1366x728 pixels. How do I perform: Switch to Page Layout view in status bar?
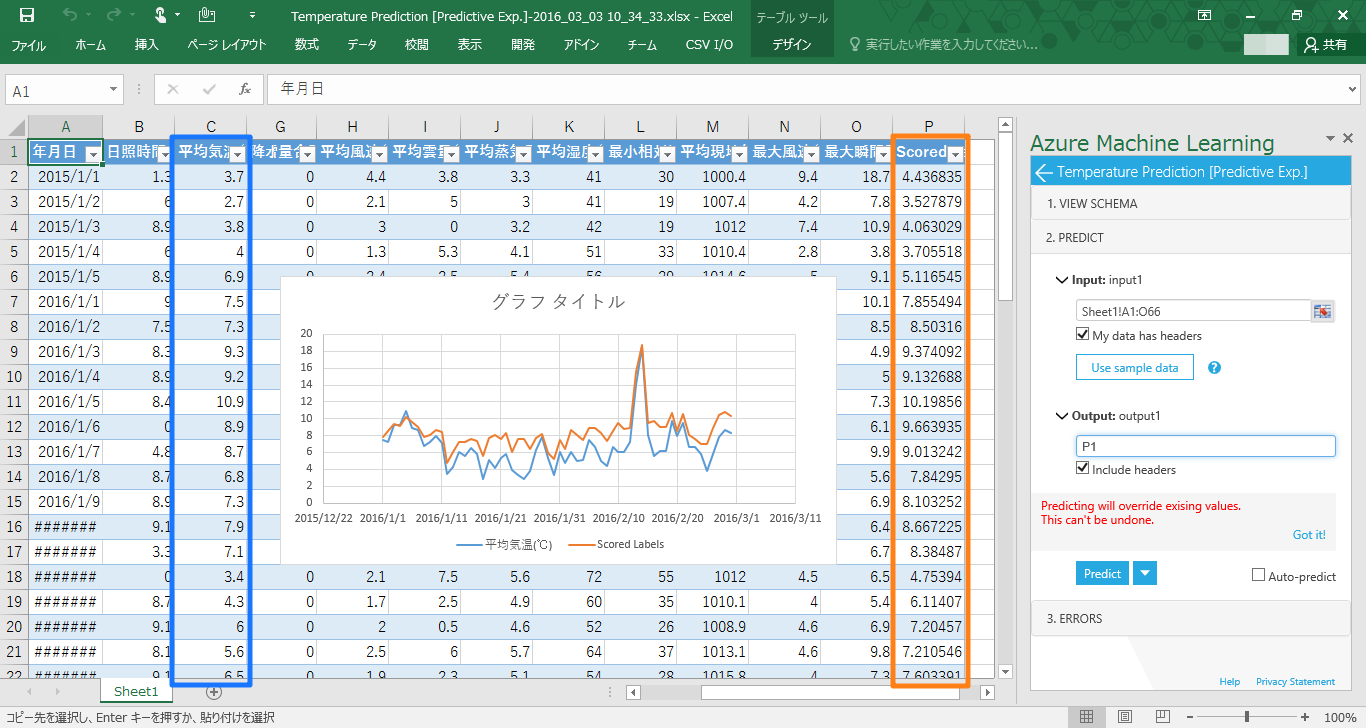tap(1125, 717)
